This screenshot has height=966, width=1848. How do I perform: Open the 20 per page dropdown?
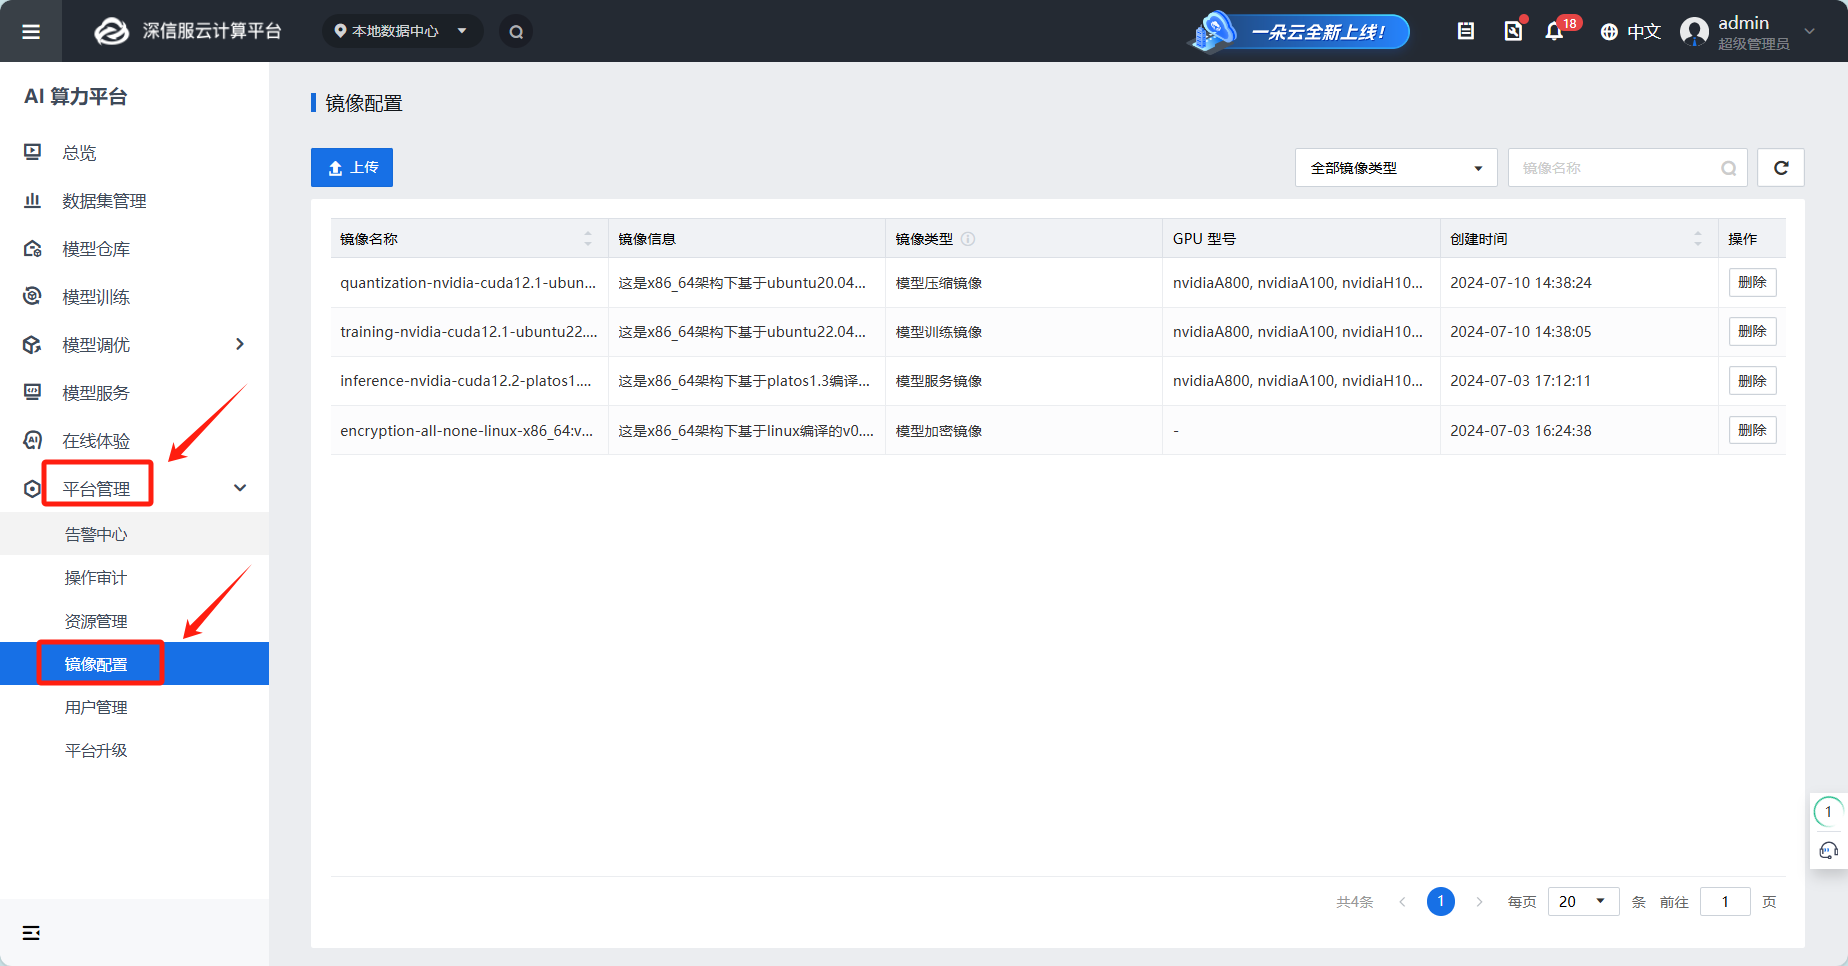[x=1584, y=901]
